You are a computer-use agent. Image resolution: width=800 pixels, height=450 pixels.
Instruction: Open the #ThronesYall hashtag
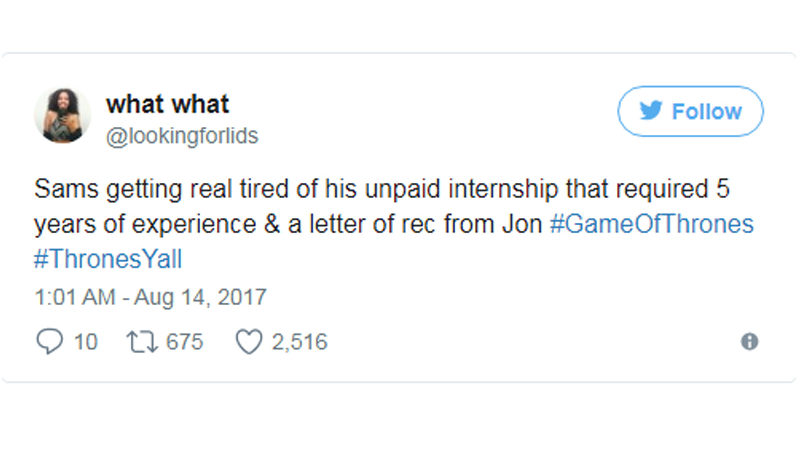tap(109, 259)
